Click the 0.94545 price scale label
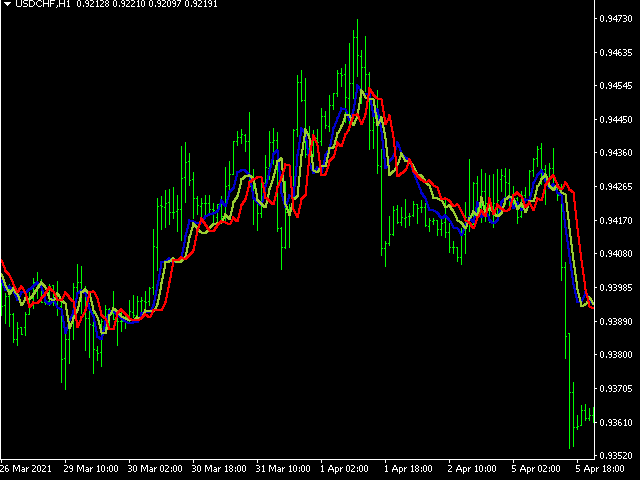This screenshot has height=480, width=640. coord(616,86)
